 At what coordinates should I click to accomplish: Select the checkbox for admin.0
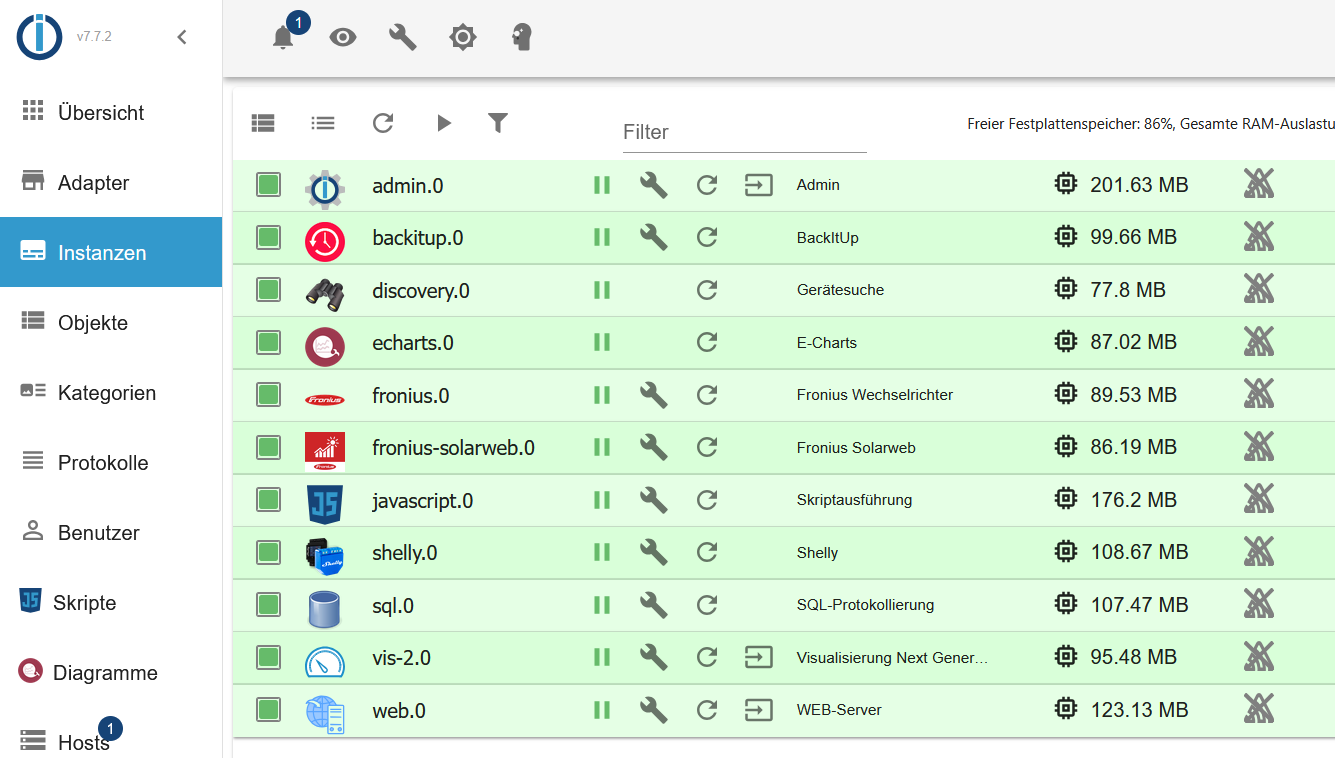268,185
